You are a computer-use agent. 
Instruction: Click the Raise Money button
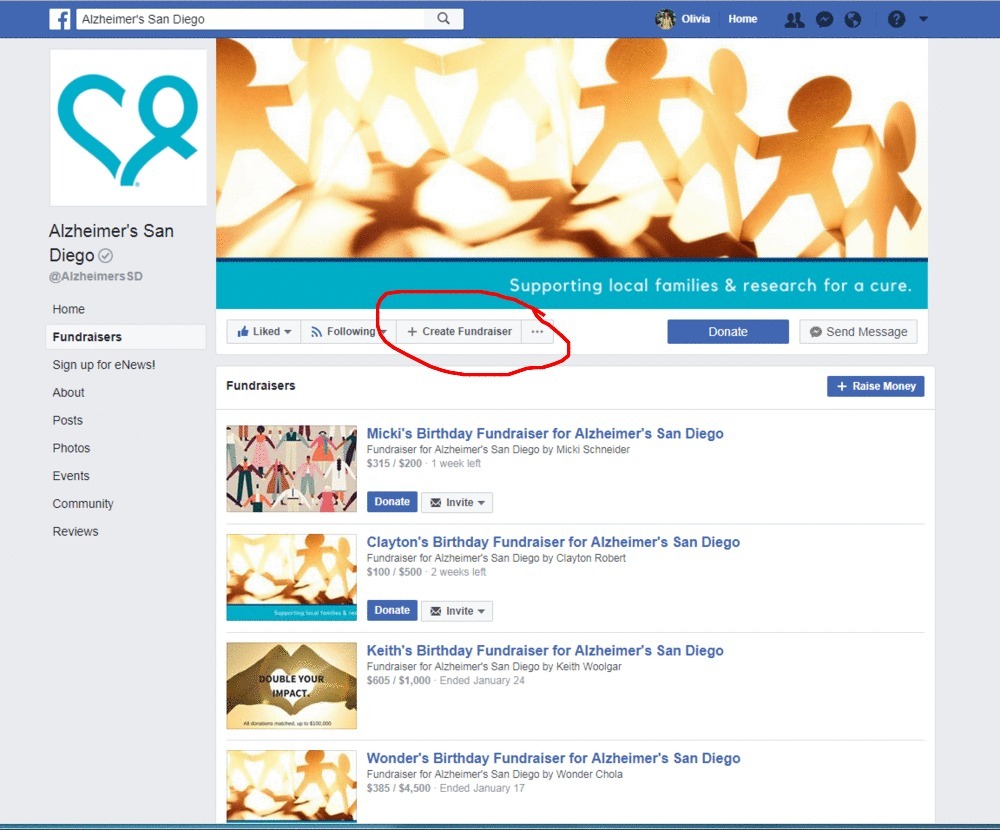(875, 386)
